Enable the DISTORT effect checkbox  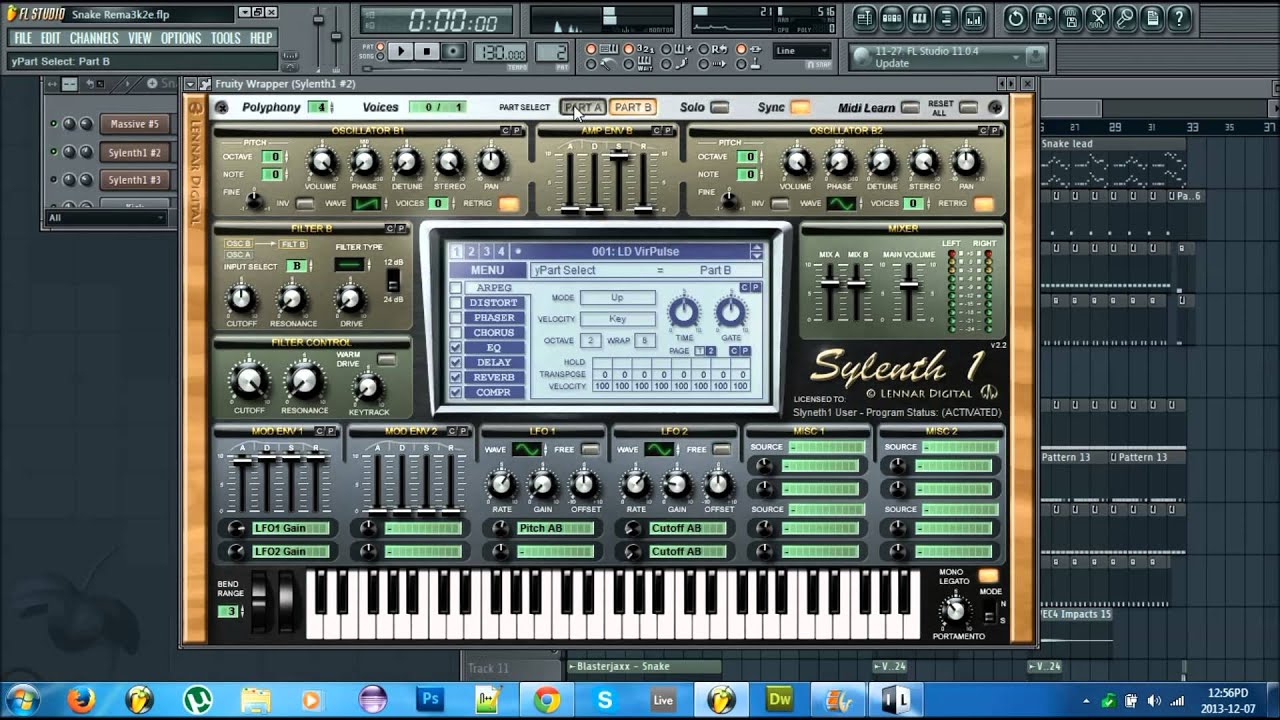click(x=456, y=303)
